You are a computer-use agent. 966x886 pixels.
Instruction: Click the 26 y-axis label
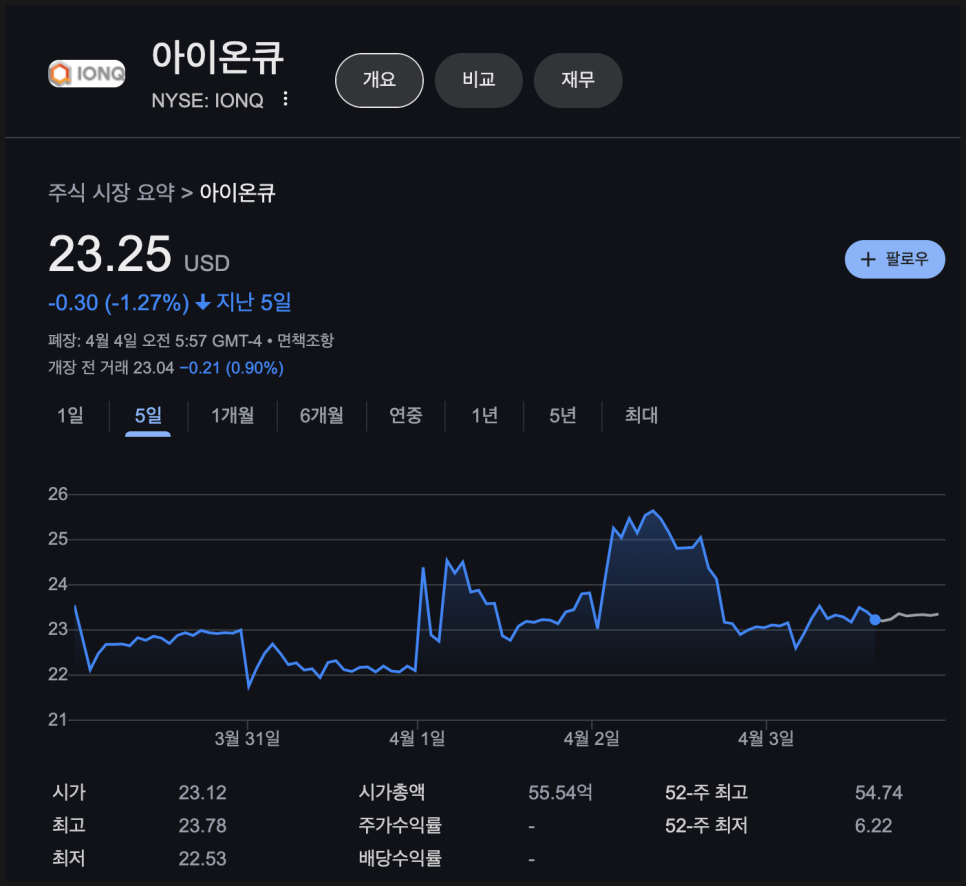click(58, 494)
